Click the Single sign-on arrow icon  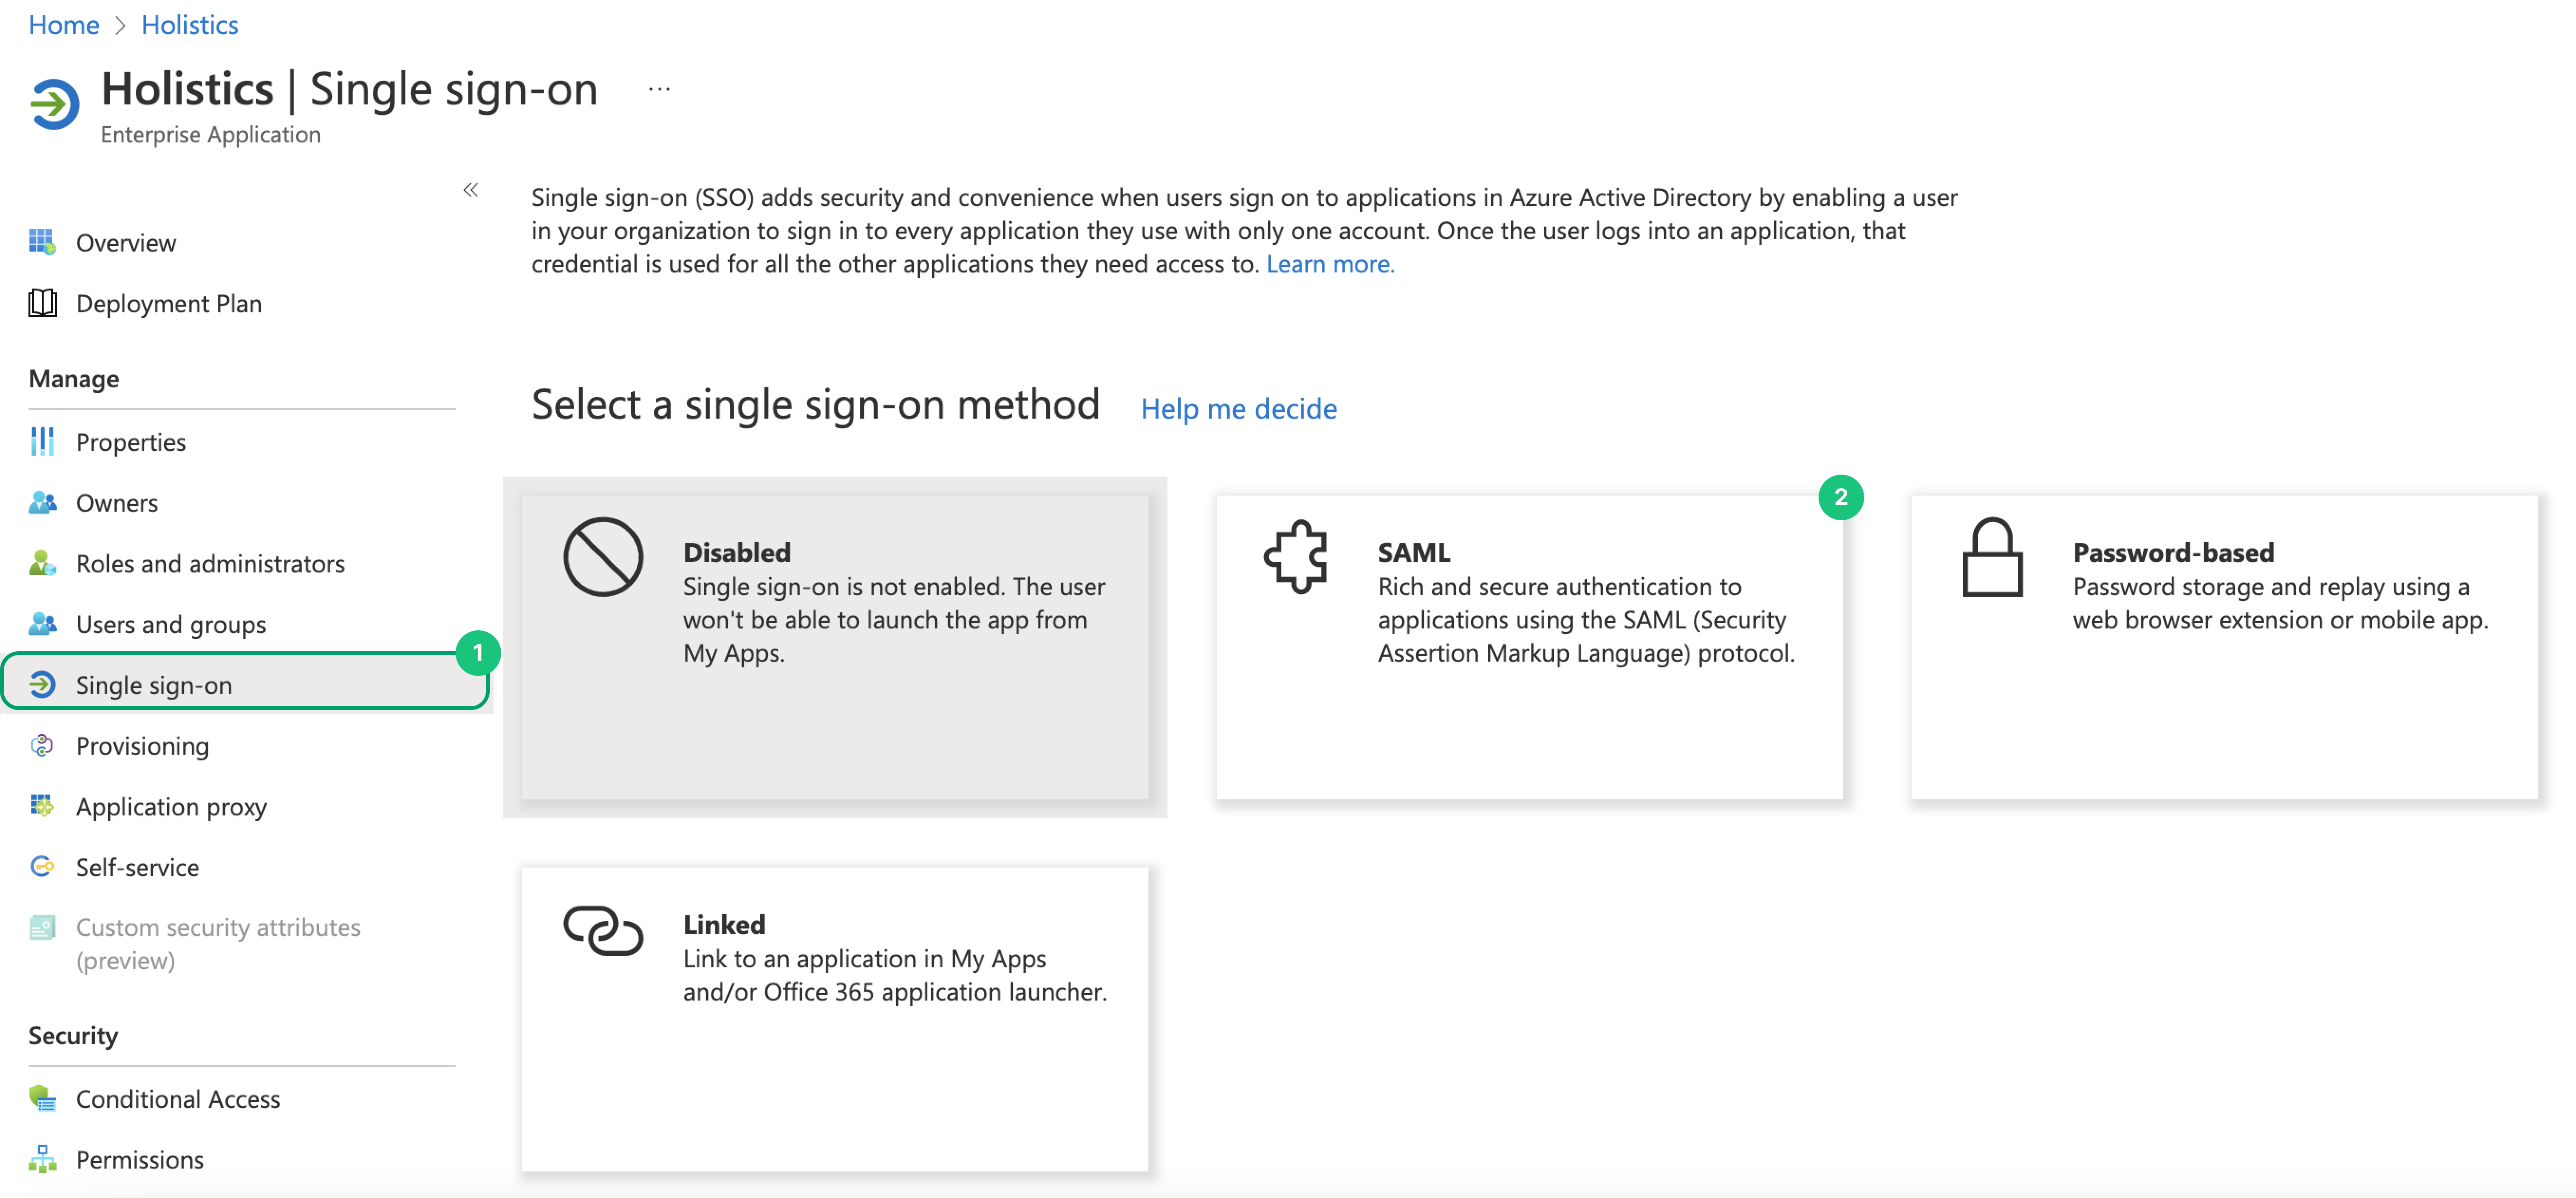[x=42, y=684]
